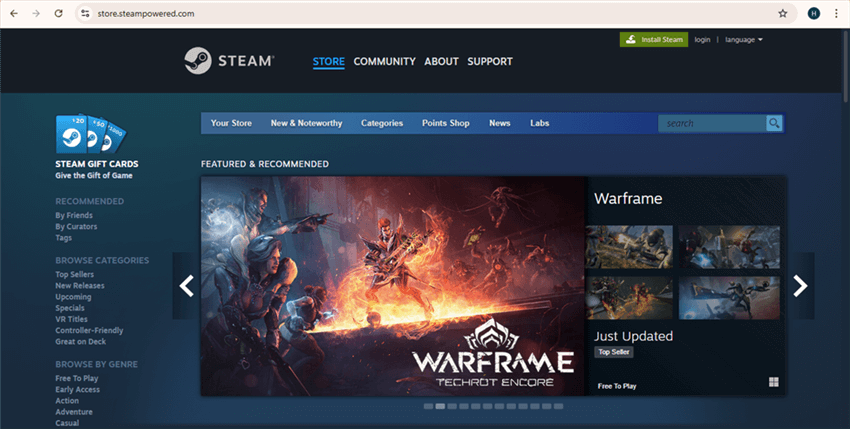The width and height of the screenshot is (850, 429).
Task: Browse Great on Deck category
Action: [x=80, y=342]
